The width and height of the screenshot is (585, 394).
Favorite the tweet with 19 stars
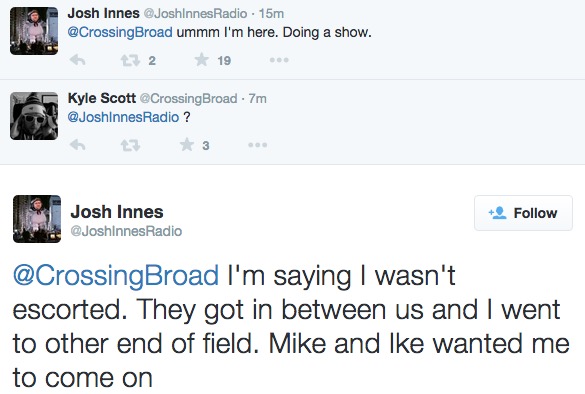point(201,60)
